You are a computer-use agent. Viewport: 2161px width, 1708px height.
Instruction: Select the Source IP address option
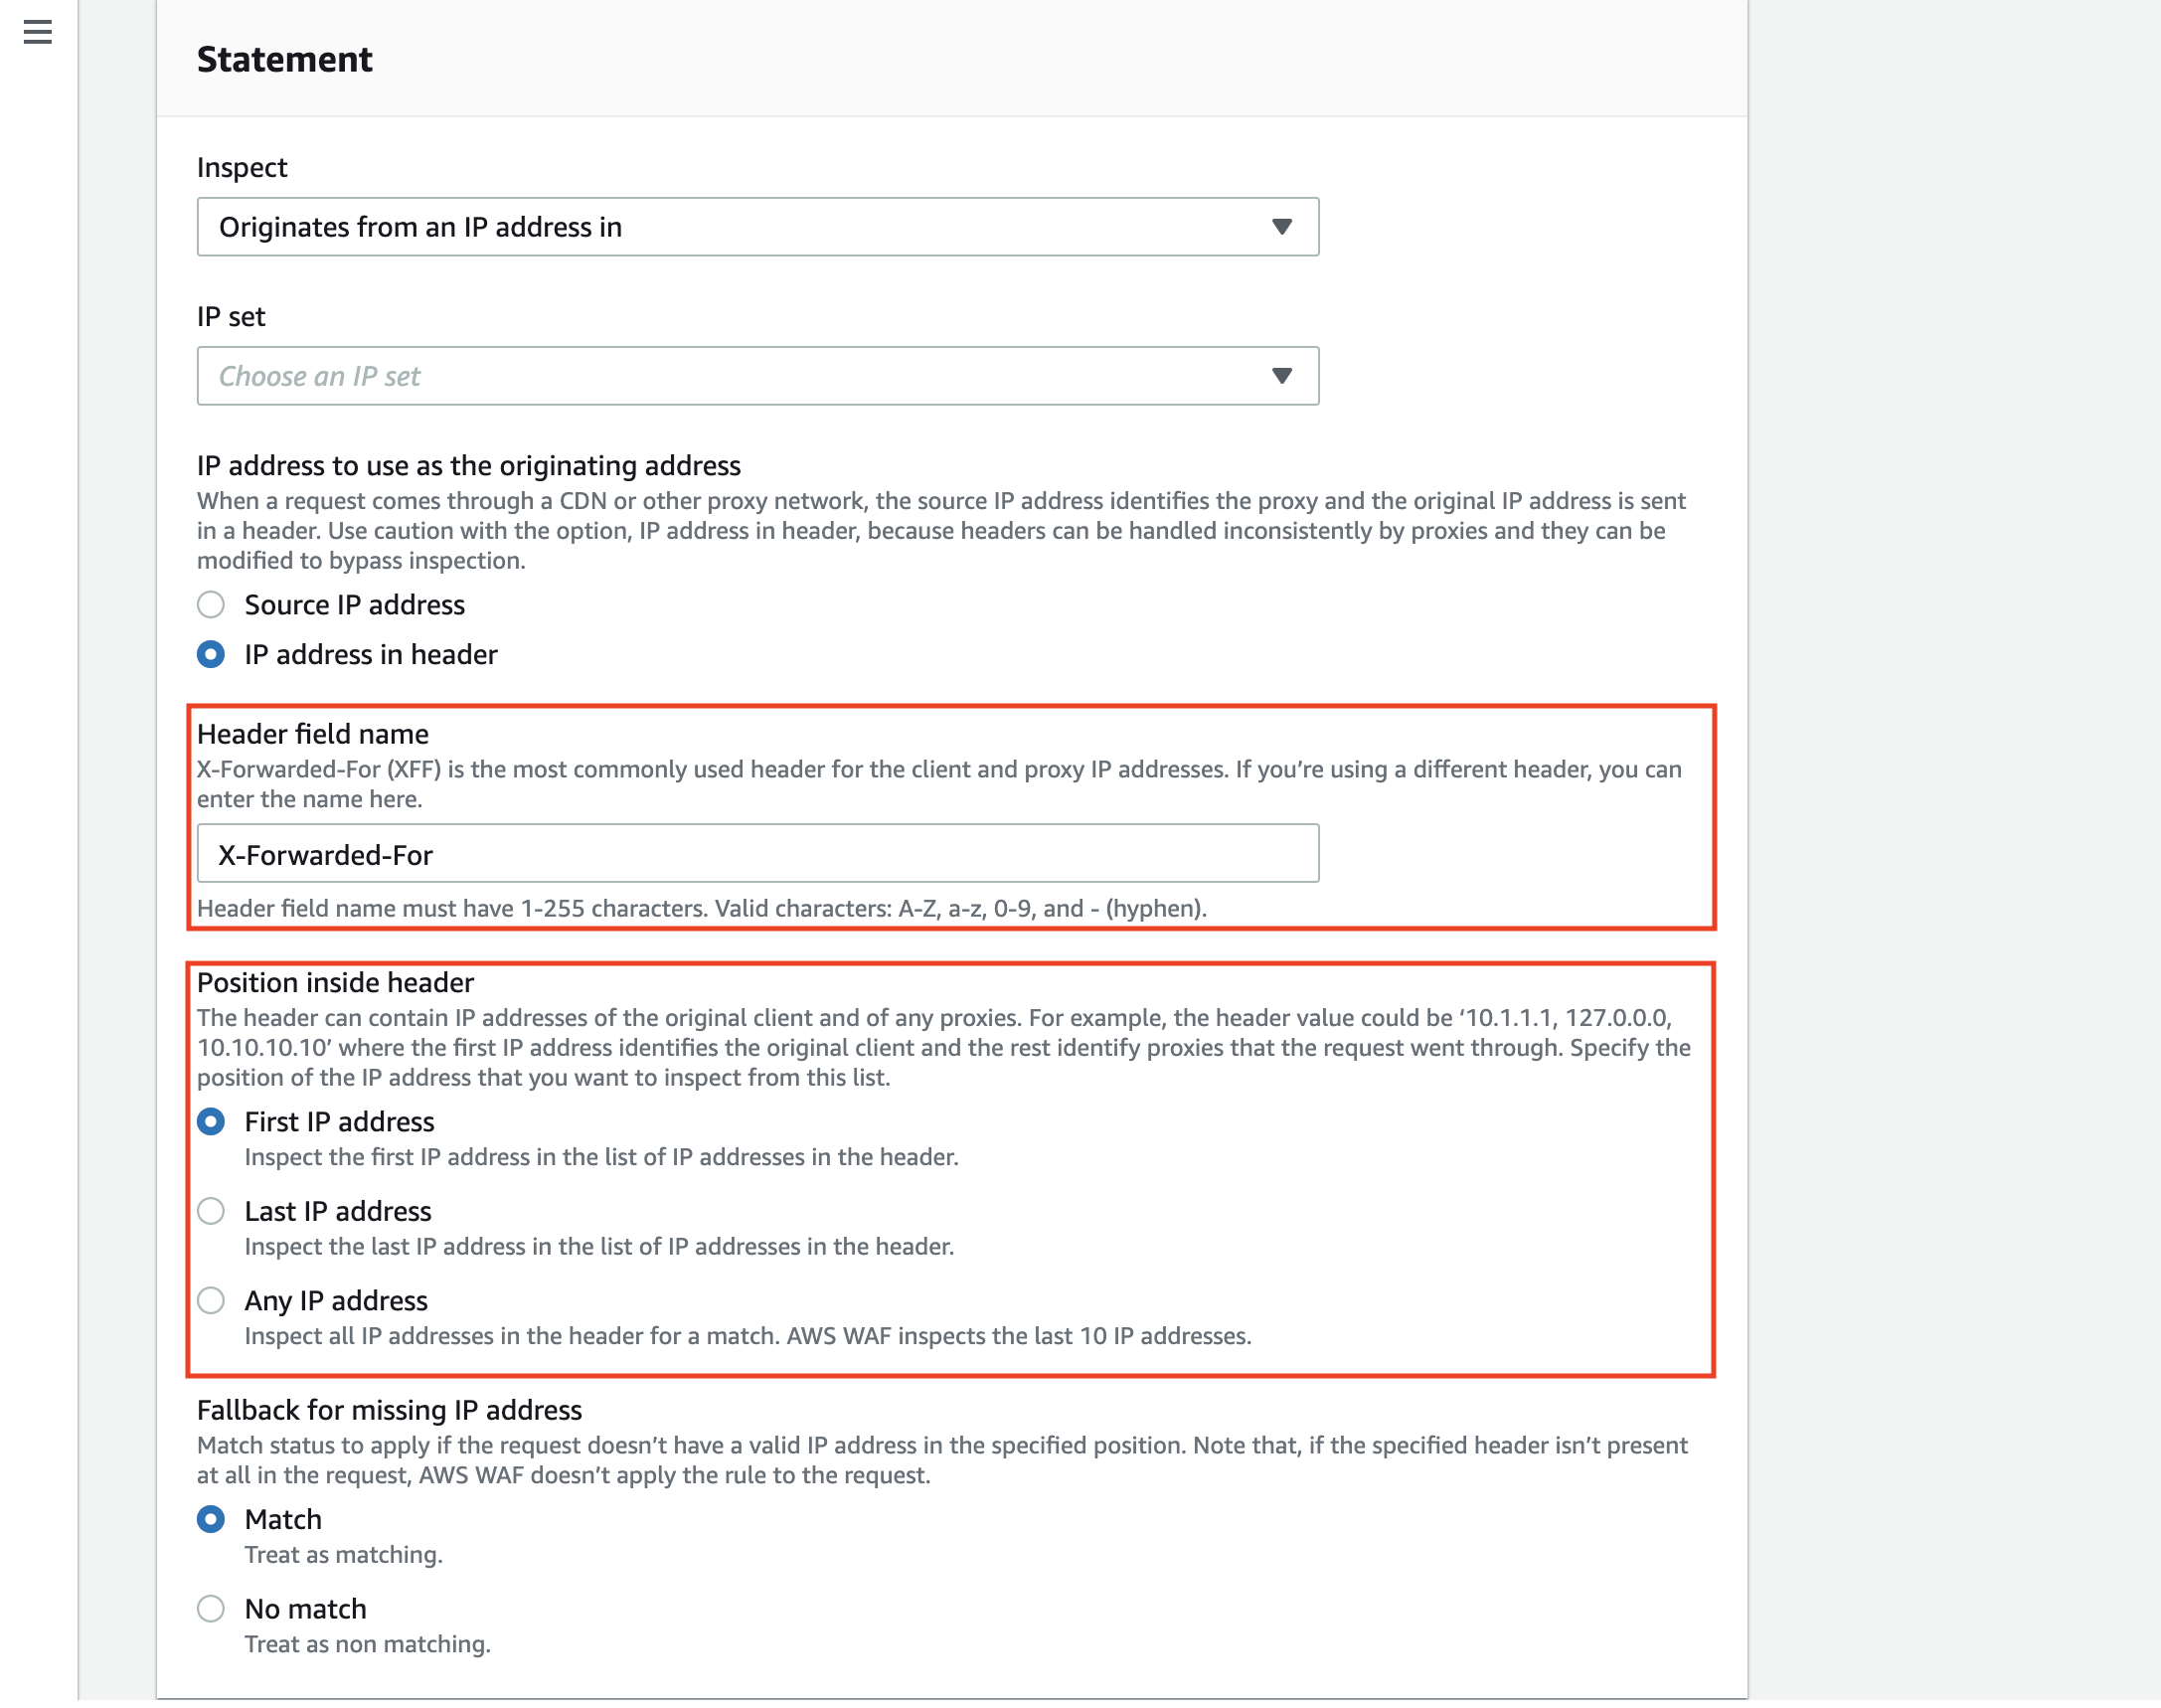(x=211, y=605)
